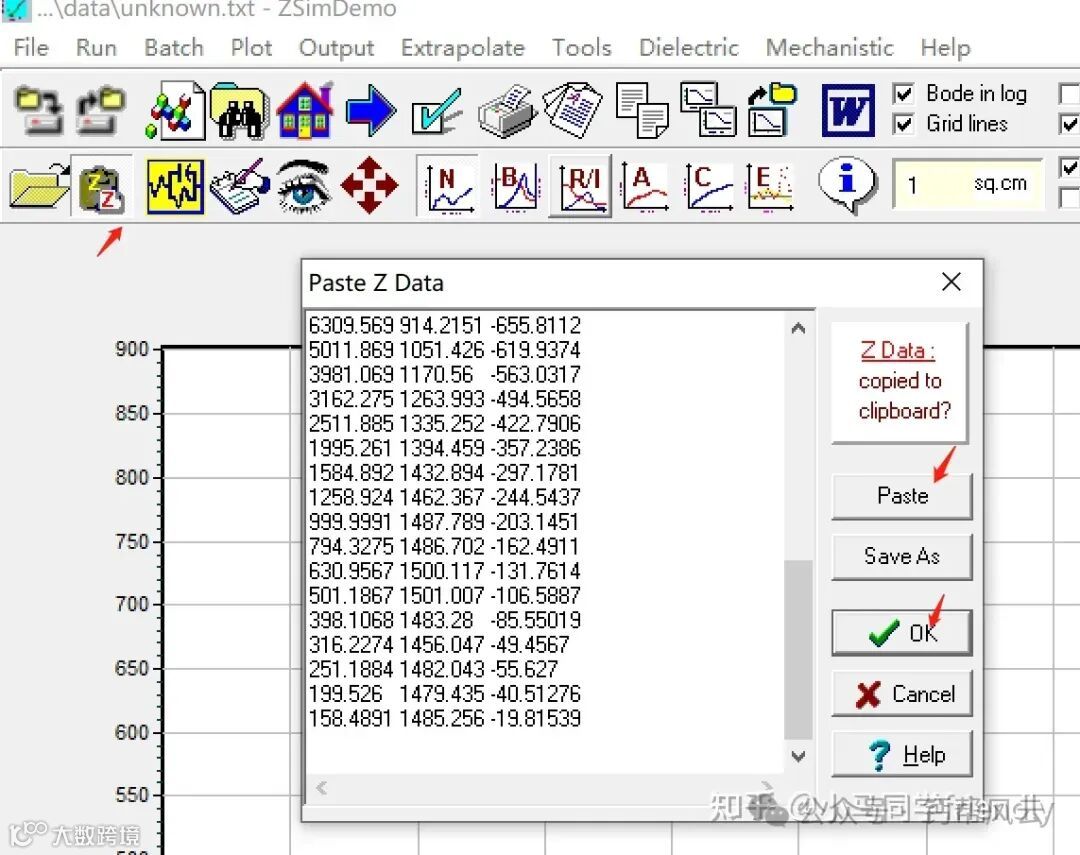Click the Cancel button
This screenshot has width=1080, height=855.
point(902,694)
